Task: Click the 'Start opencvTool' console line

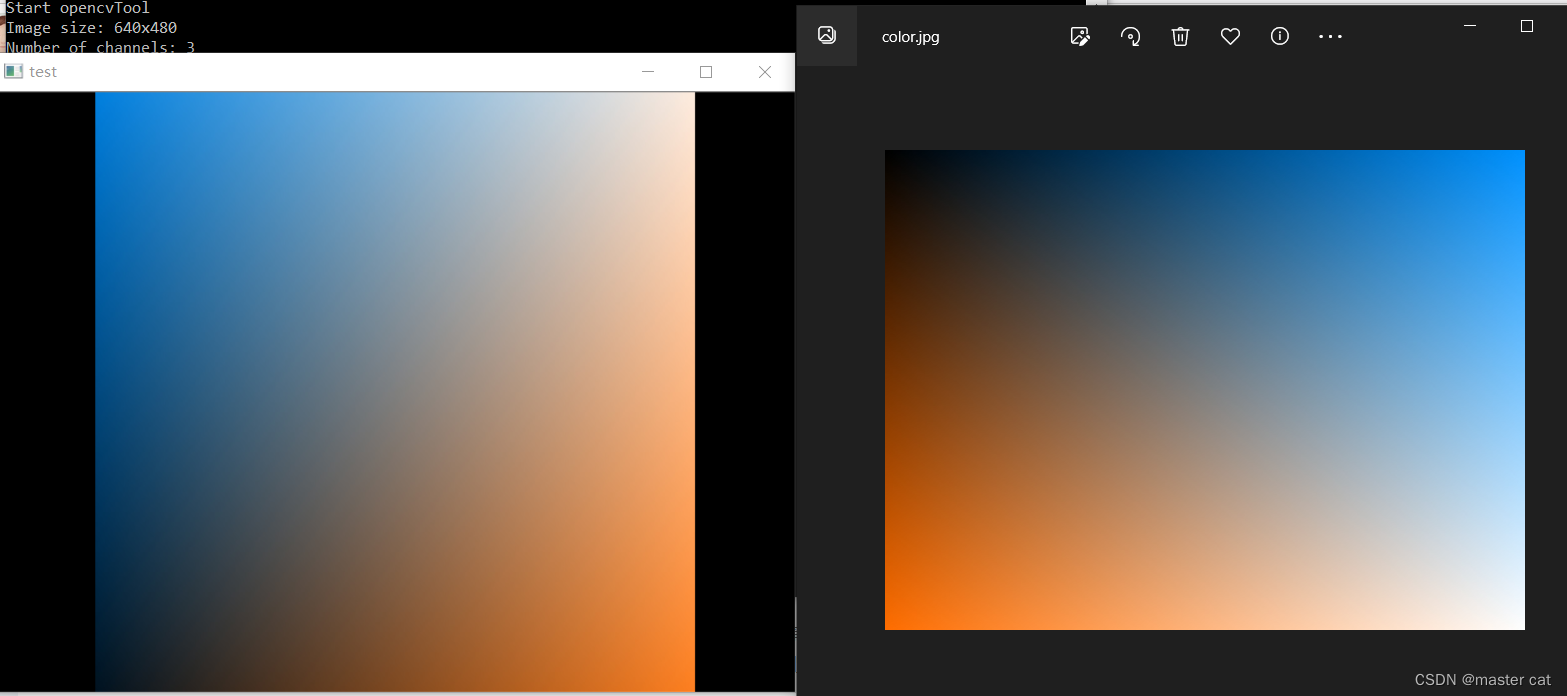Action: (x=77, y=8)
